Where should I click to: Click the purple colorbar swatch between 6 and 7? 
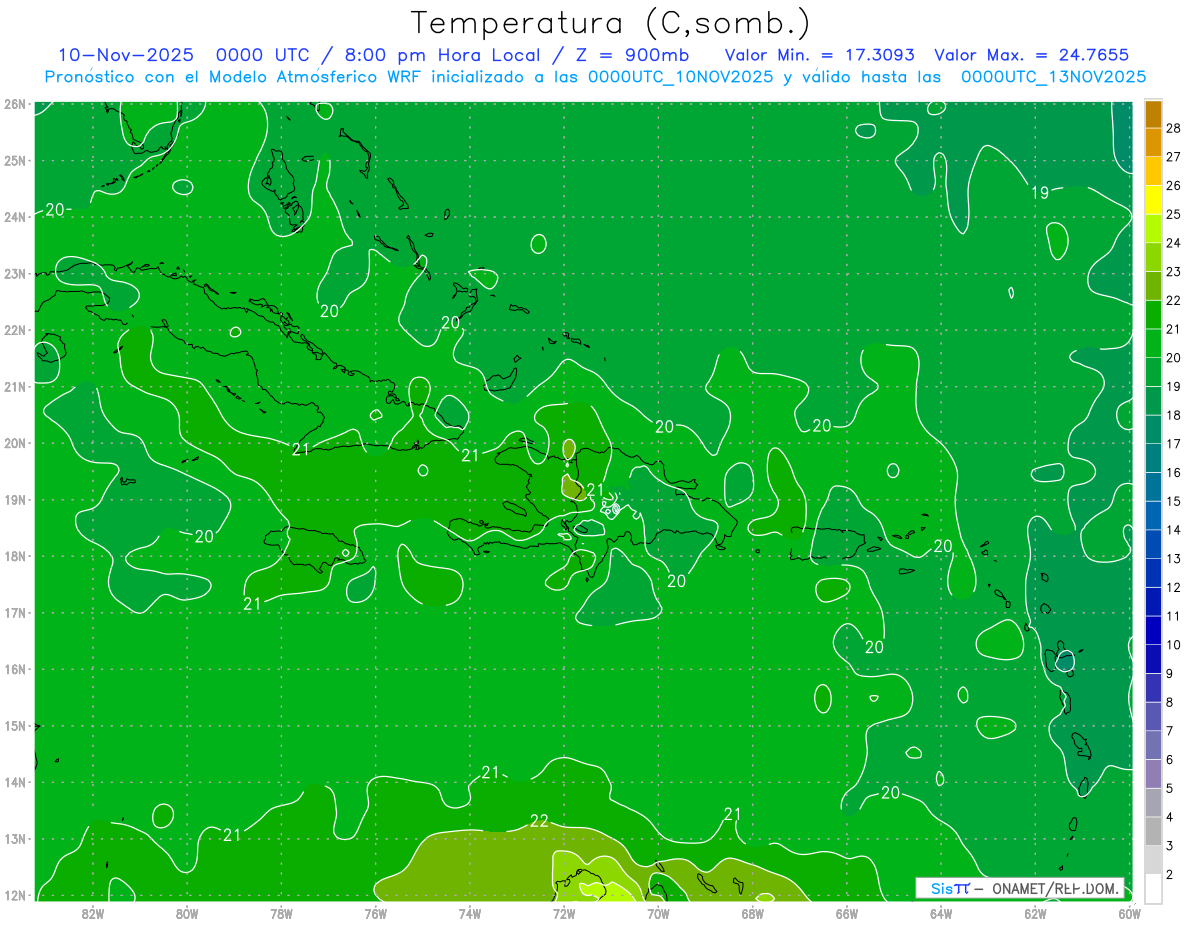1154,746
